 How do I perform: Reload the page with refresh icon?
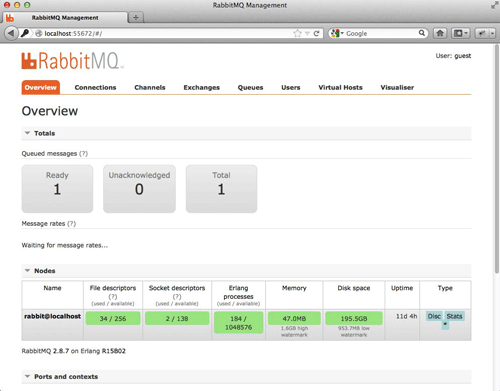coord(316,33)
